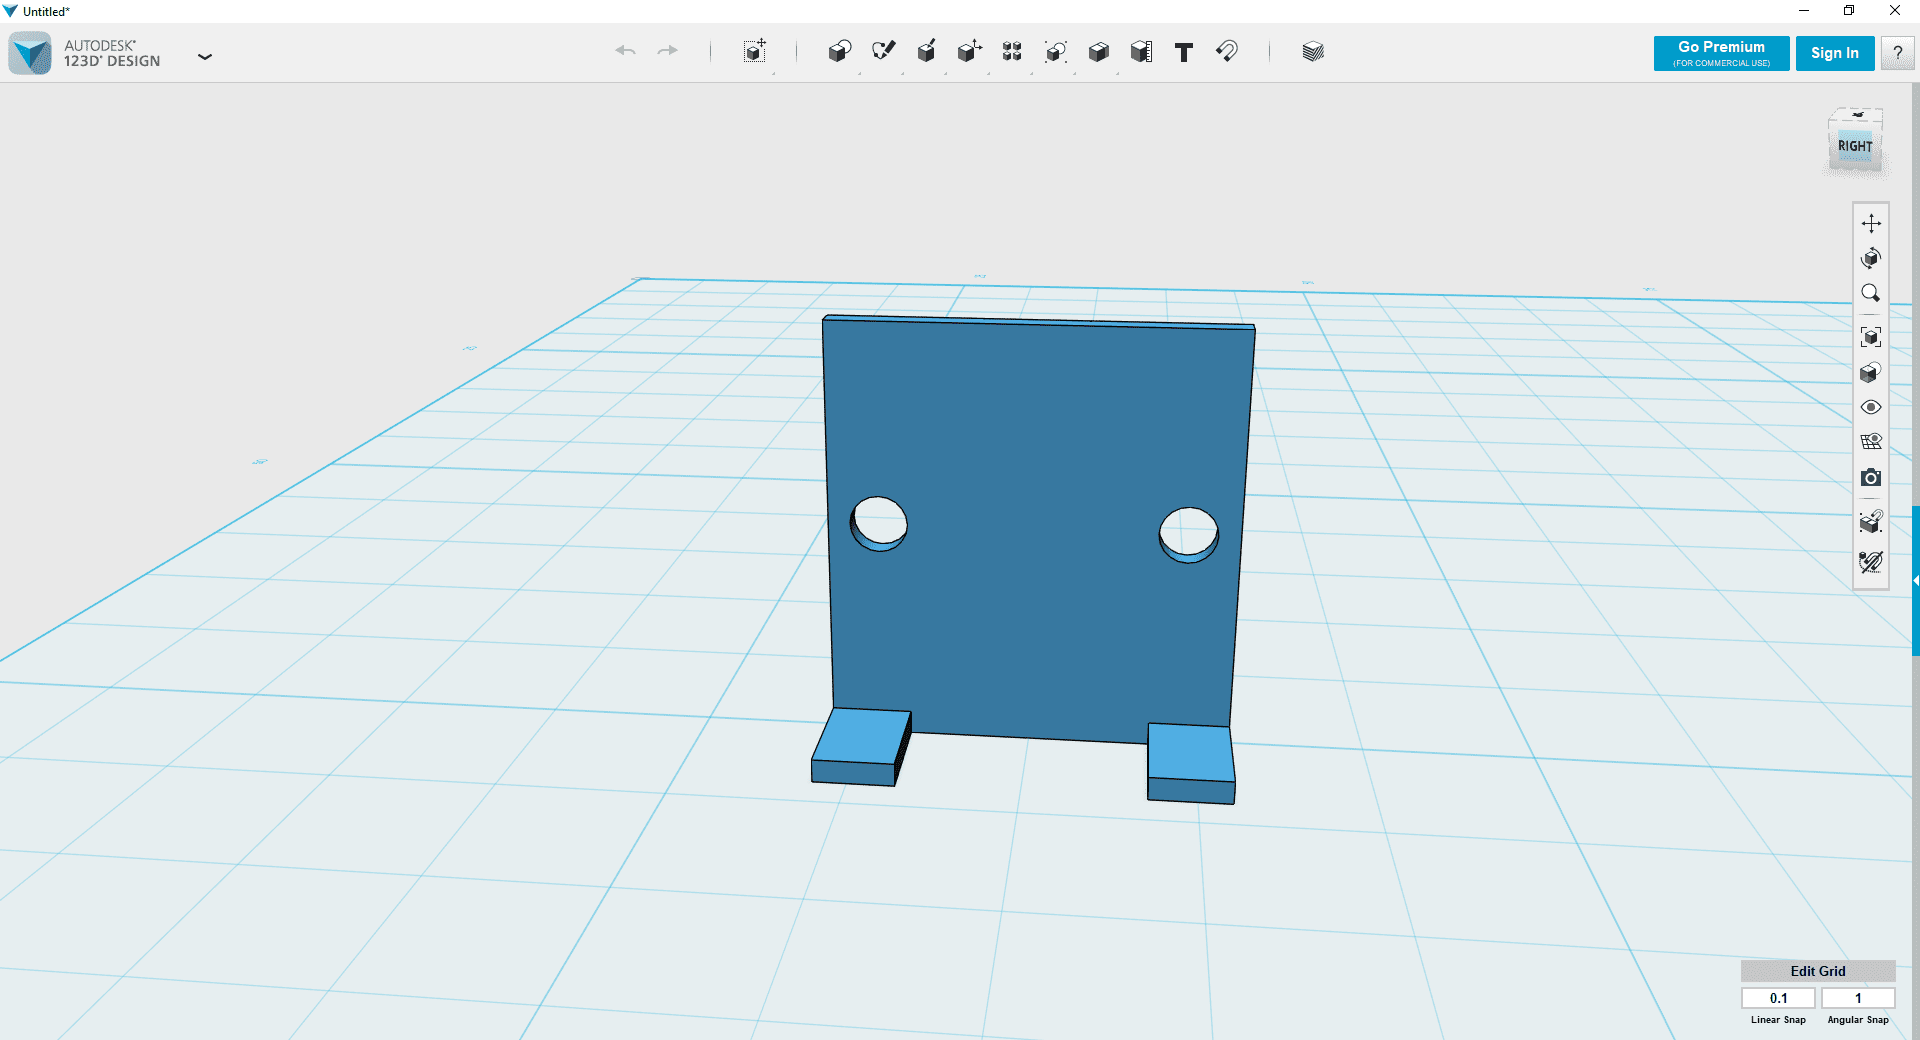Screen dimensions: 1920x1040
Task: Open the Transform tool
Action: [x=755, y=51]
